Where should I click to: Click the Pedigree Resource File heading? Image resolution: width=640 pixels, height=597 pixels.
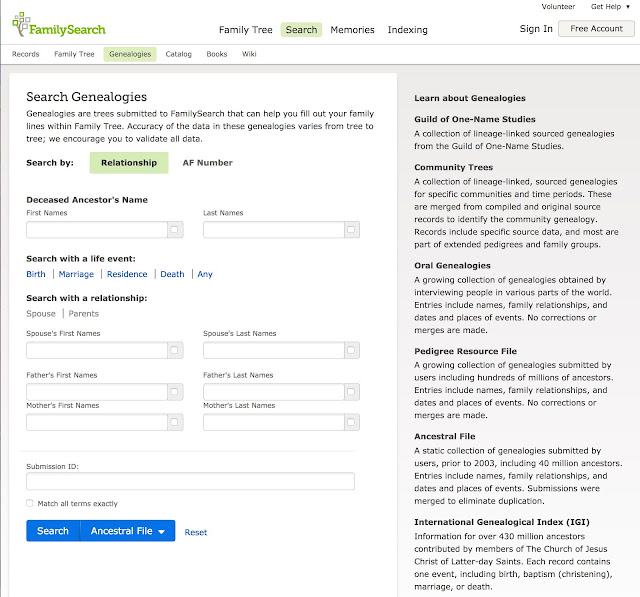tap(465, 351)
